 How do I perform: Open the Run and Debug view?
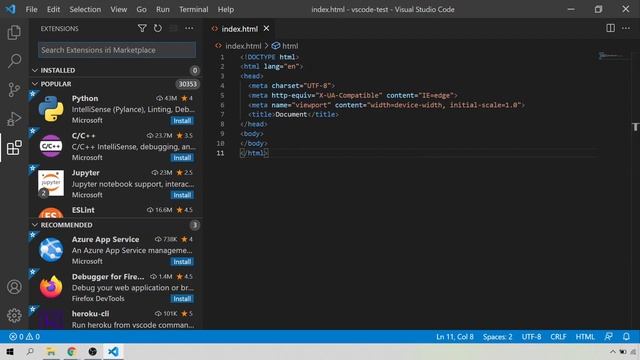[x=14, y=119]
